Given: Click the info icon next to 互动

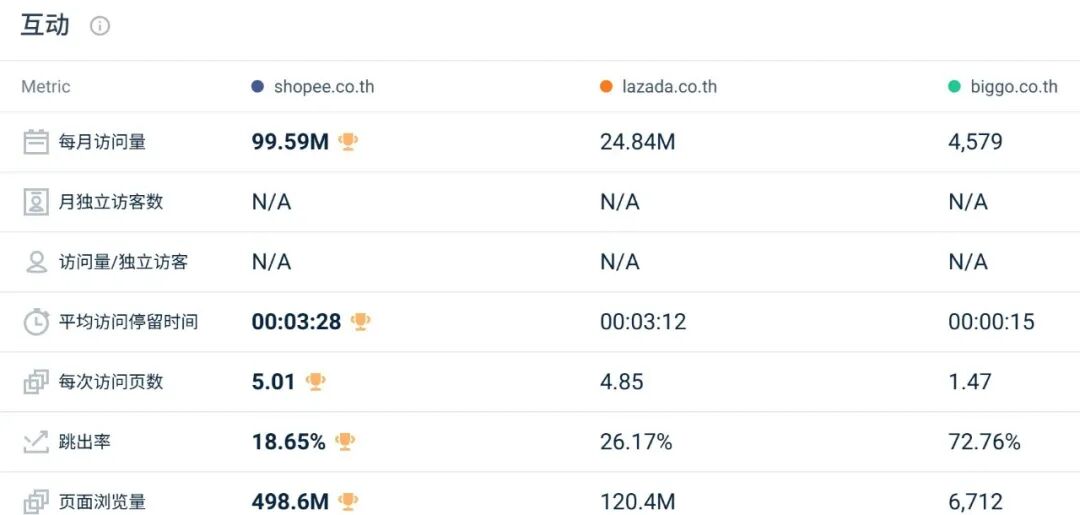Looking at the screenshot, I should click(x=100, y=26).
